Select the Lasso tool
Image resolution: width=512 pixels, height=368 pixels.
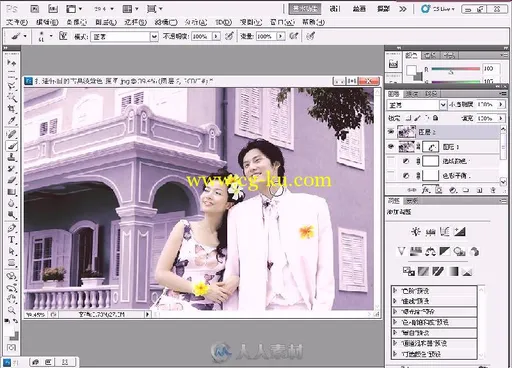click(12, 85)
